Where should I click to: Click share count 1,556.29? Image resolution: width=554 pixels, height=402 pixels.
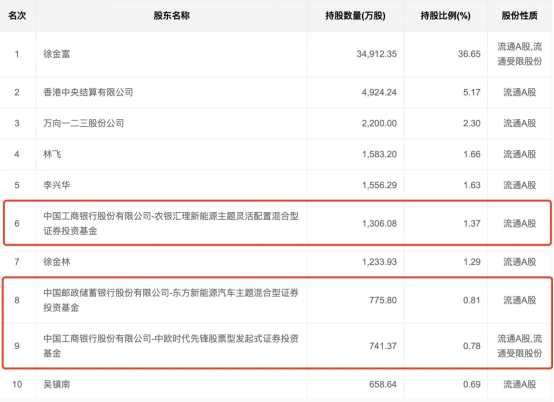click(379, 185)
